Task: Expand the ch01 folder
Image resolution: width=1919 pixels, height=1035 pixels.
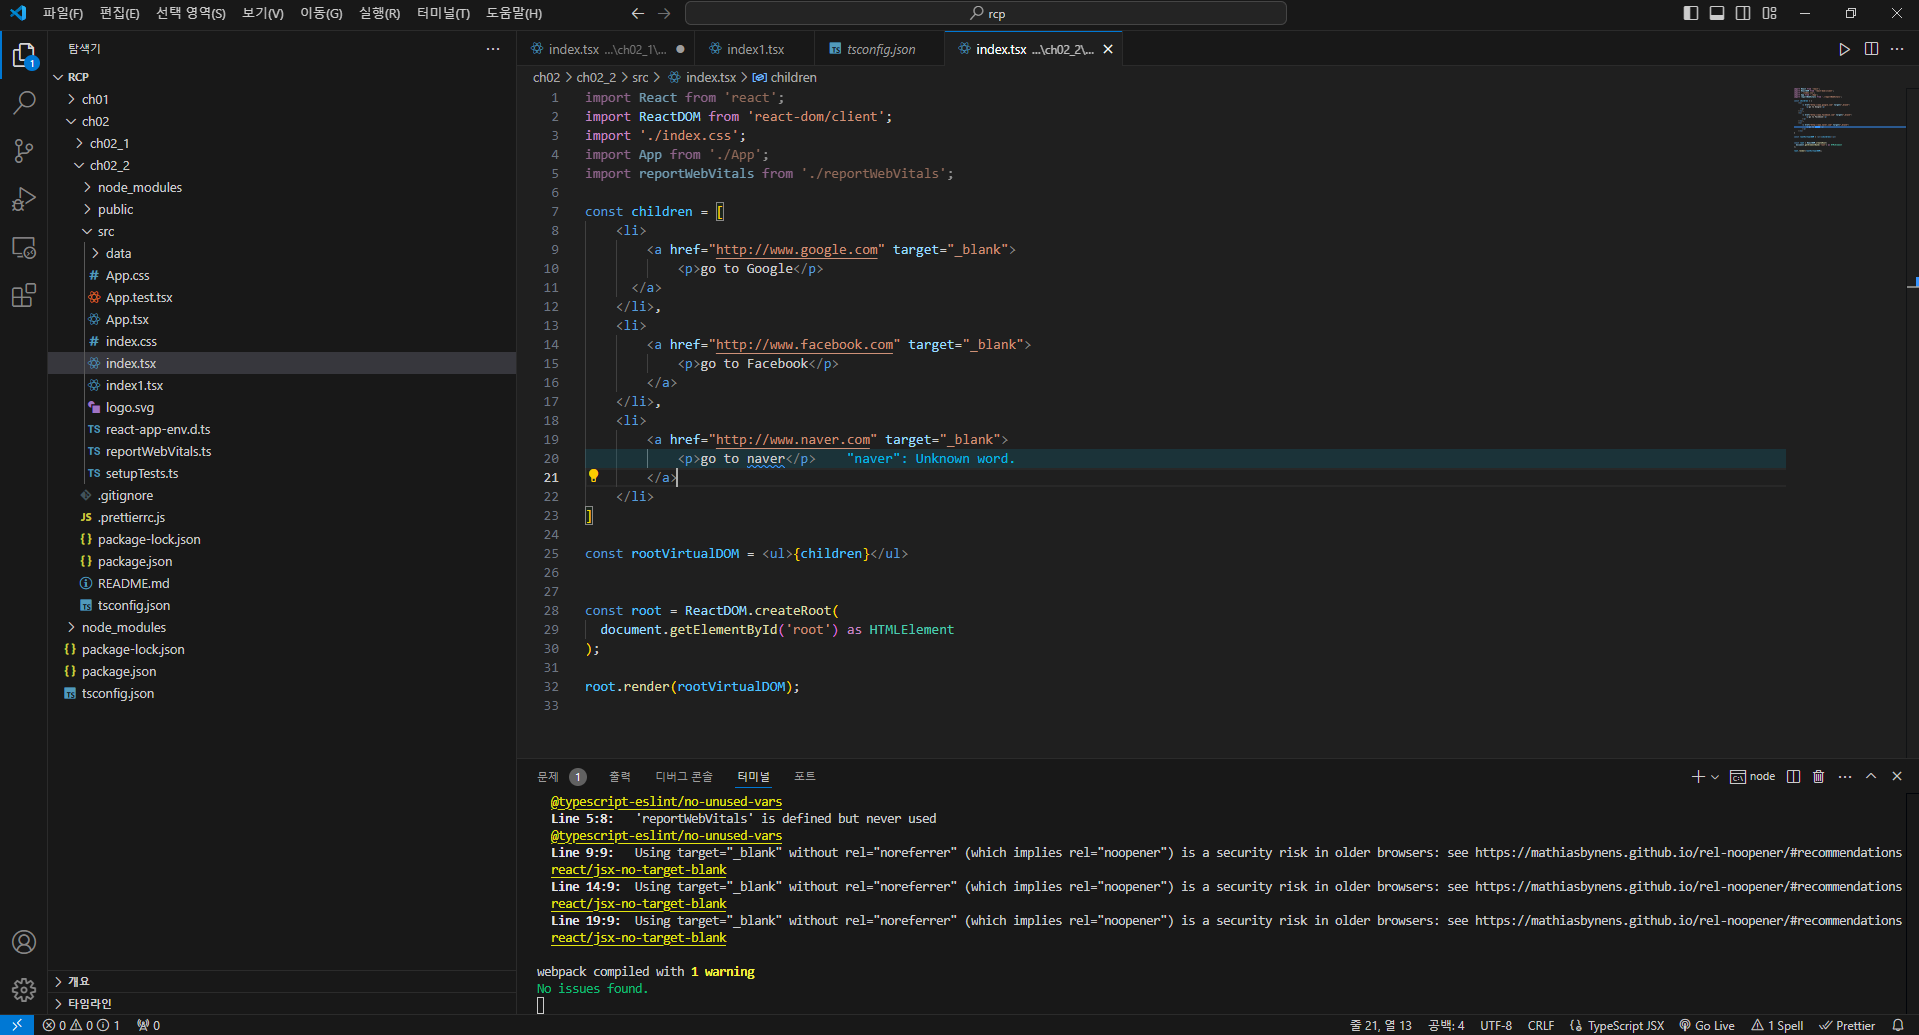Action: (x=95, y=99)
